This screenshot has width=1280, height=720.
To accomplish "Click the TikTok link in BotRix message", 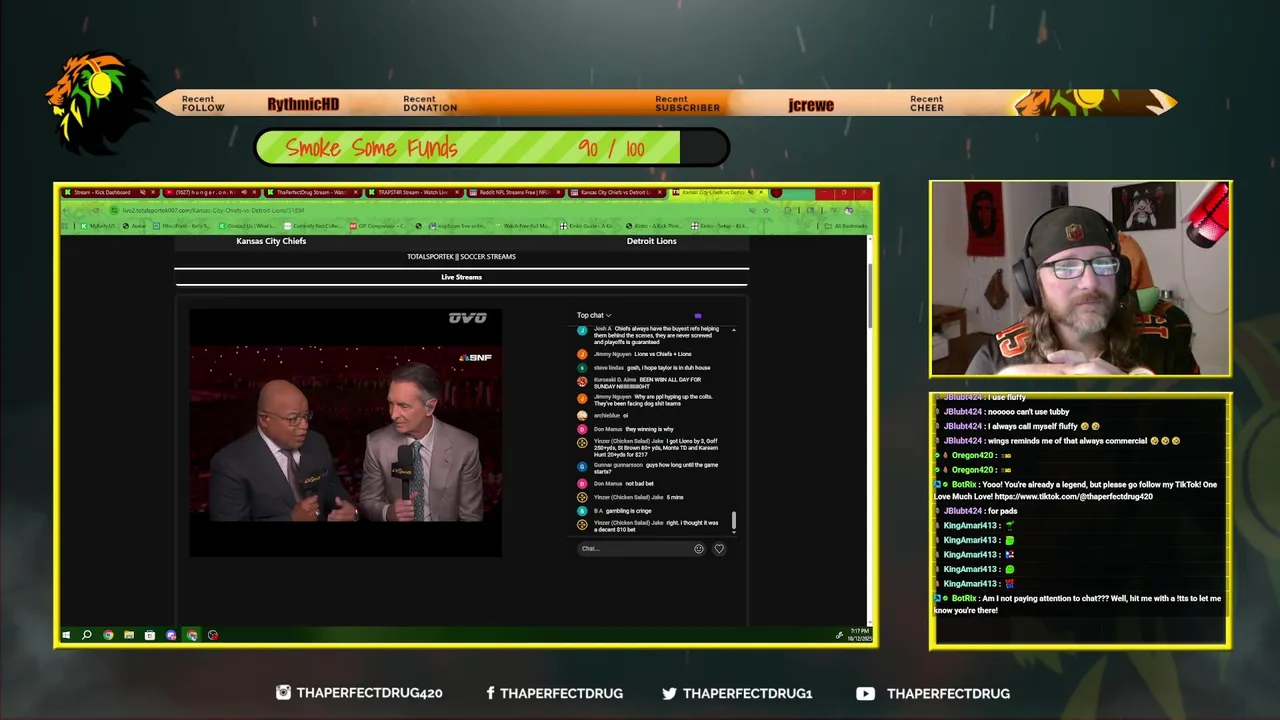I will 1074,497.
